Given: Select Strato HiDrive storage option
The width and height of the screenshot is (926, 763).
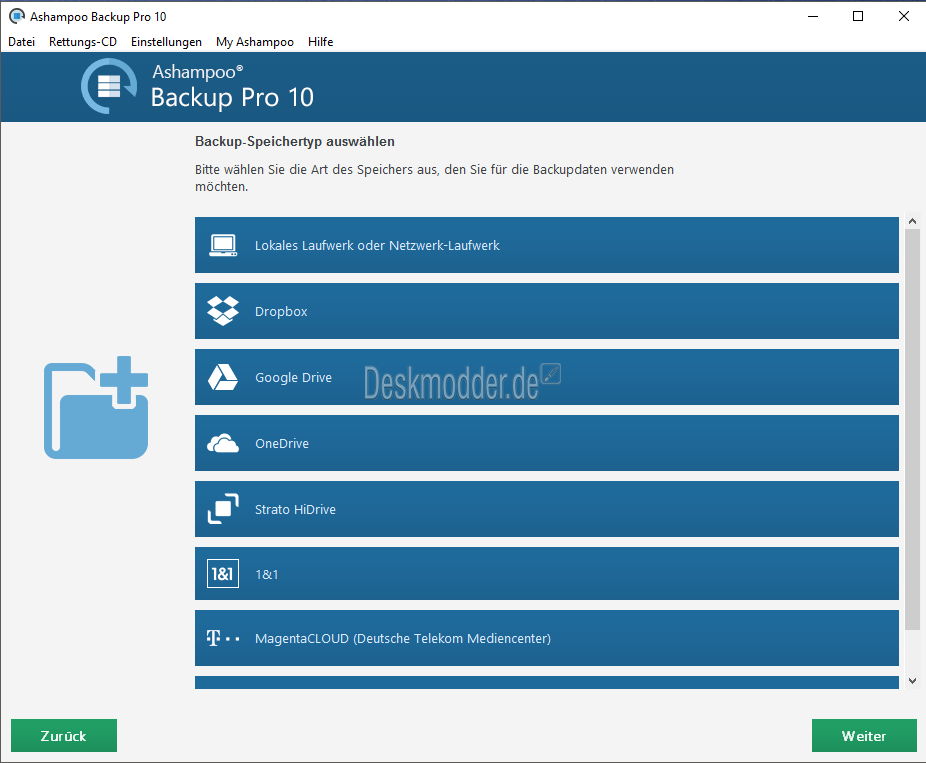Looking at the screenshot, I should 546,508.
